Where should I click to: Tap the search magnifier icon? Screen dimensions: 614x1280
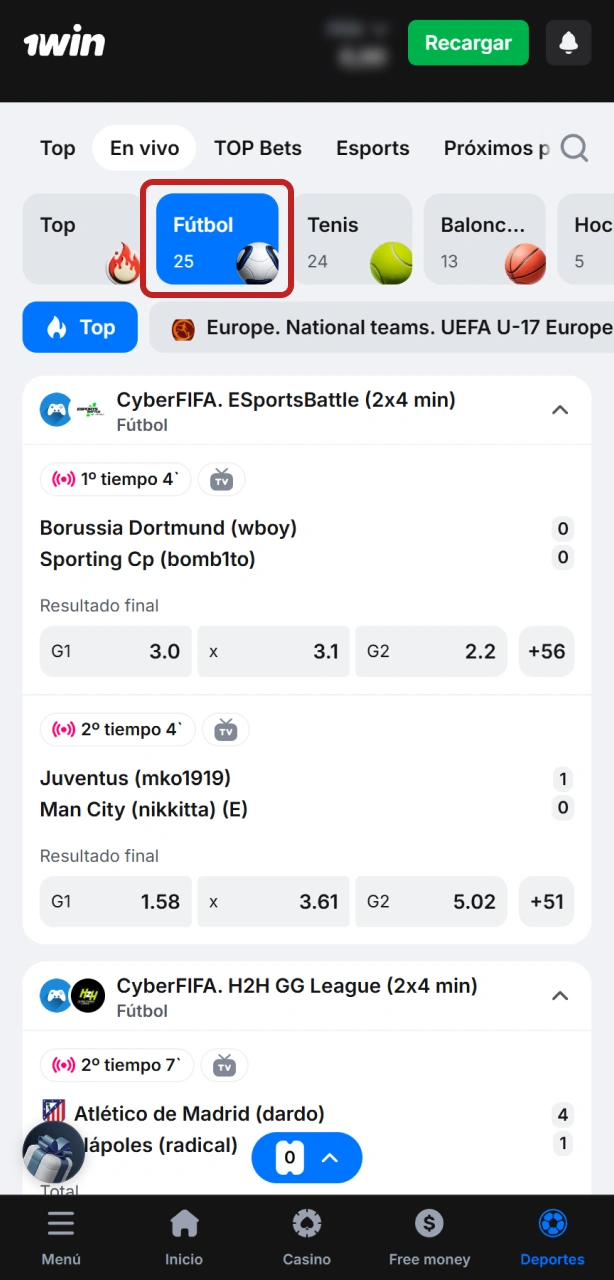[x=574, y=148]
